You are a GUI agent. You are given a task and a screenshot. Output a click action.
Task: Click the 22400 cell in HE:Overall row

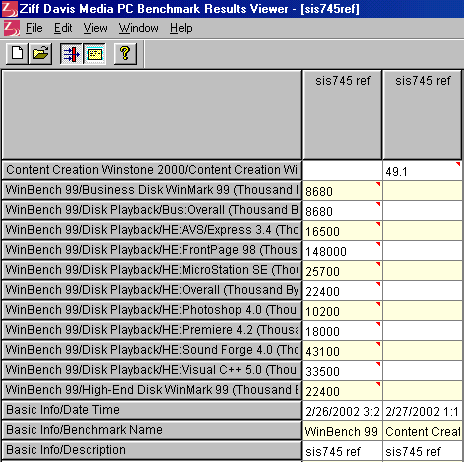coord(342,291)
